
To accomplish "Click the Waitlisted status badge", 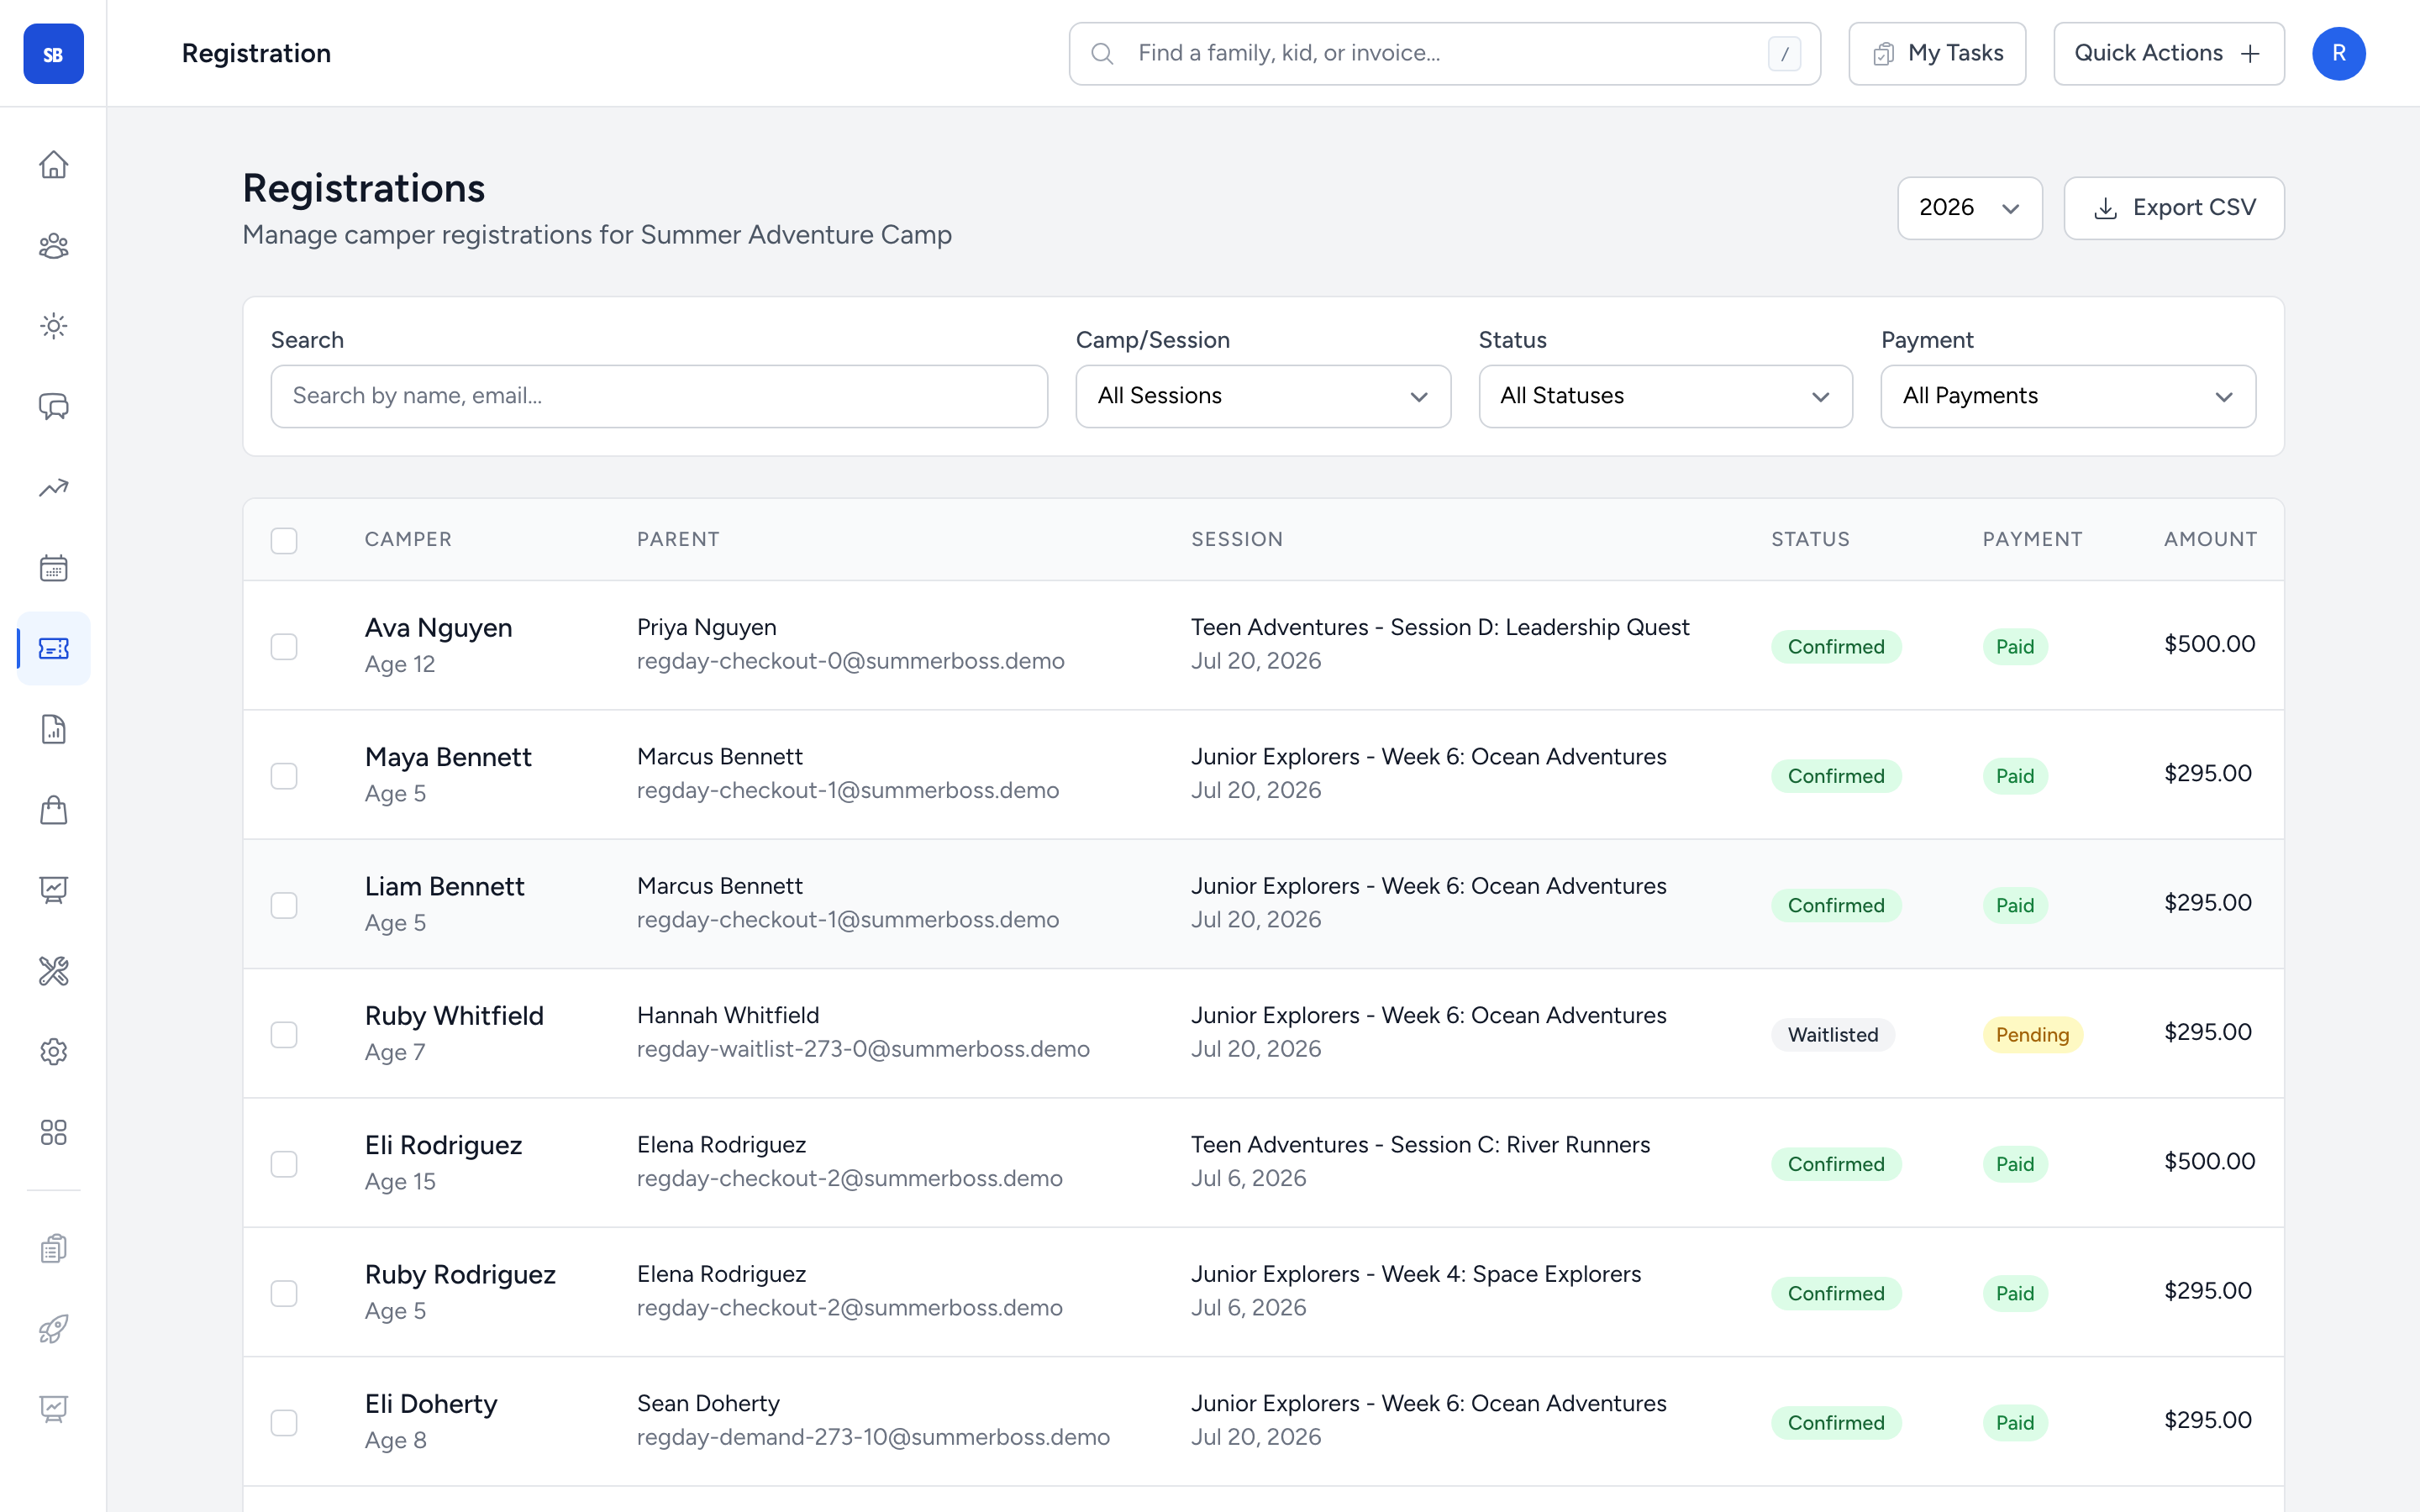I will [1832, 1035].
